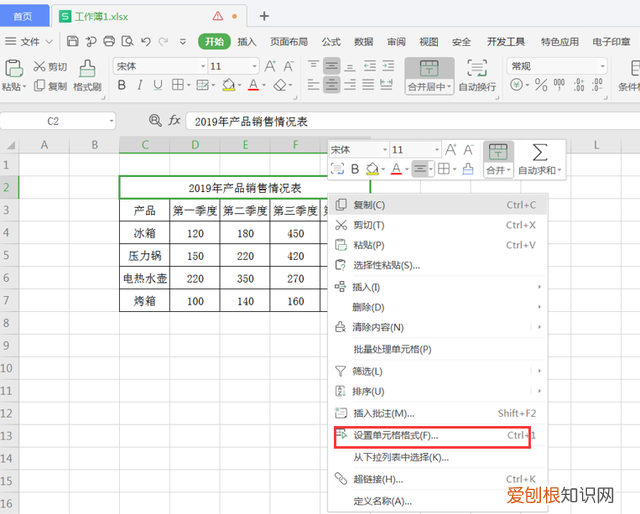Click the percent style icon
Image resolution: width=640 pixels, height=514 pixels.
click(x=541, y=85)
